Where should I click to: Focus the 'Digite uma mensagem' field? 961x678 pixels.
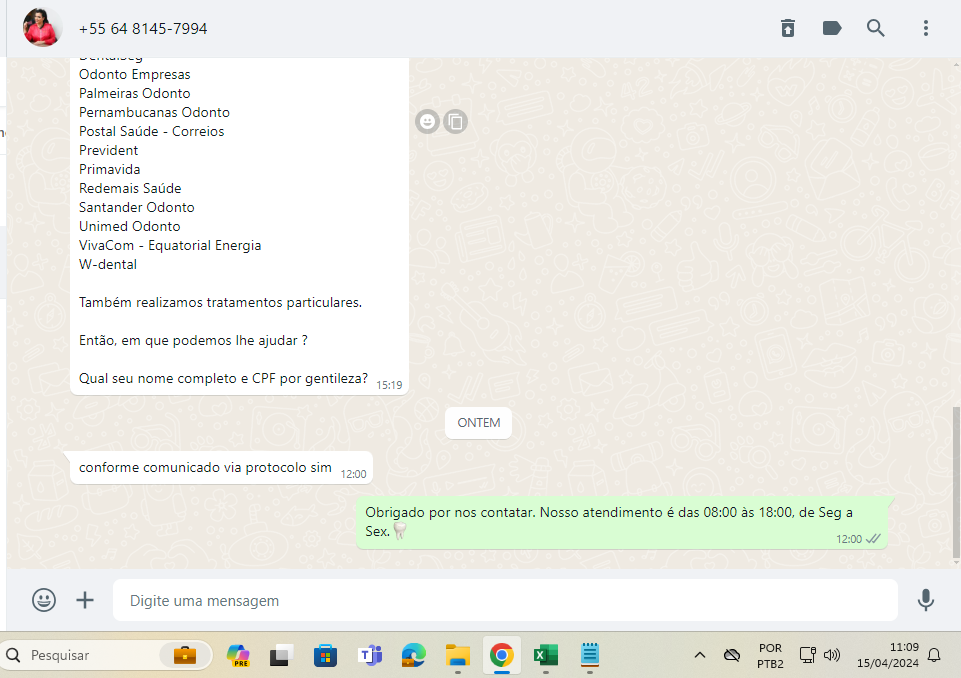point(505,600)
